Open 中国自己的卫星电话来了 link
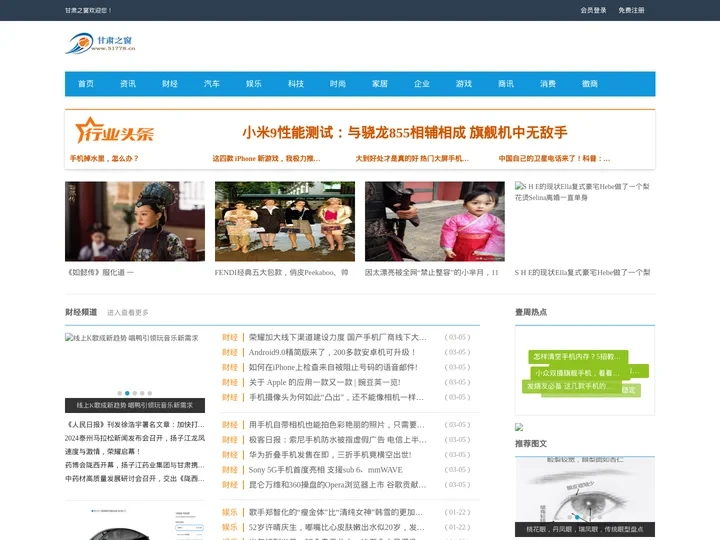 pyautogui.click(x=554, y=158)
